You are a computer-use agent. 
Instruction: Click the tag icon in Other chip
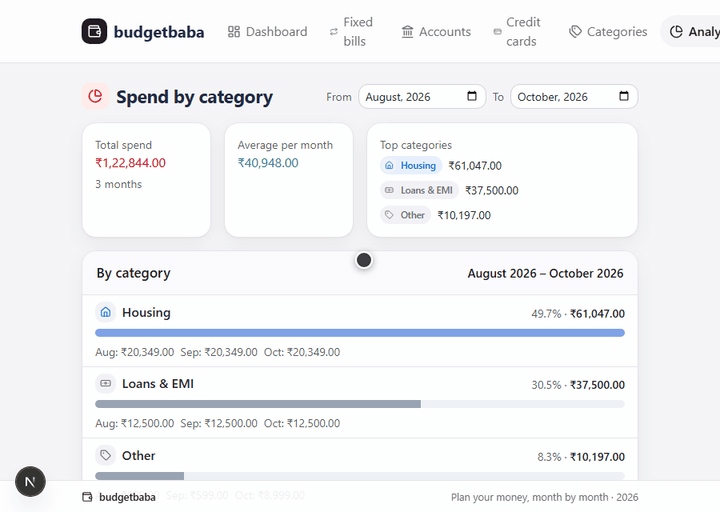389,215
